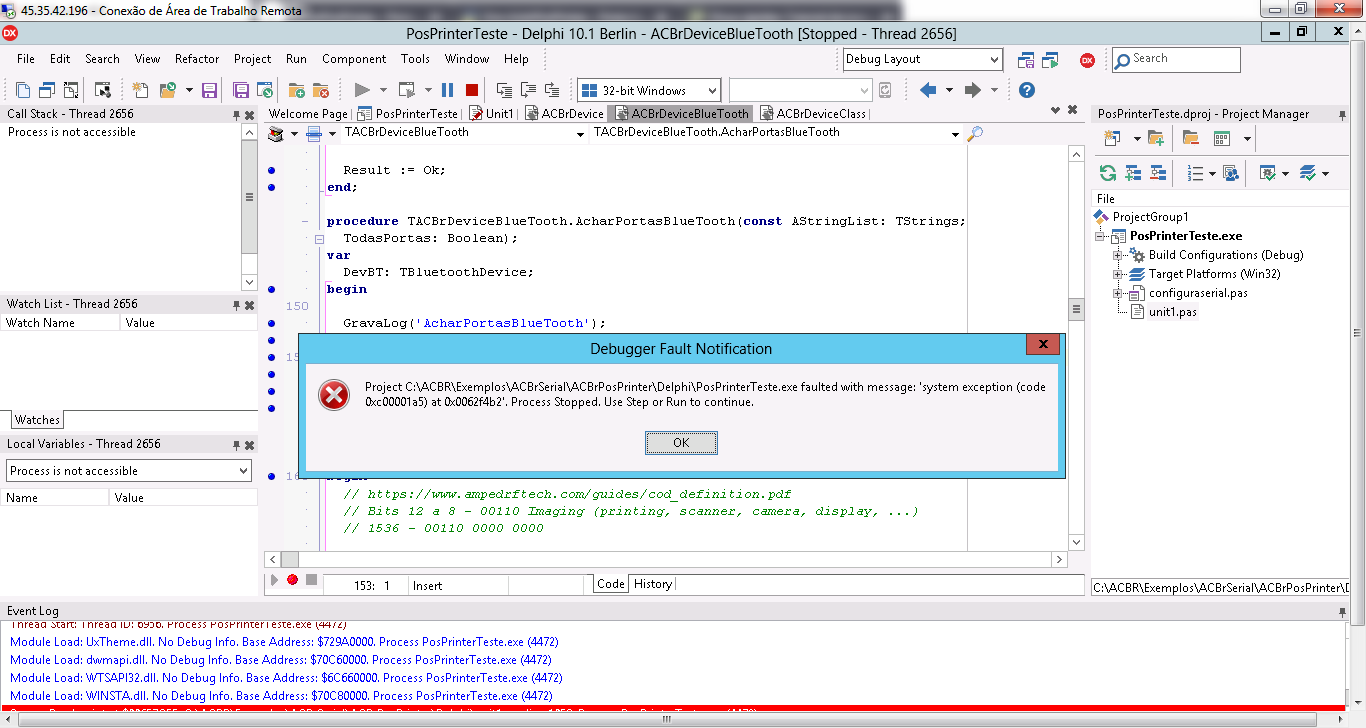Screen dimensions: 1366x728
Task: Switch to the ACBrDeviceClass editor tab
Action: point(813,114)
